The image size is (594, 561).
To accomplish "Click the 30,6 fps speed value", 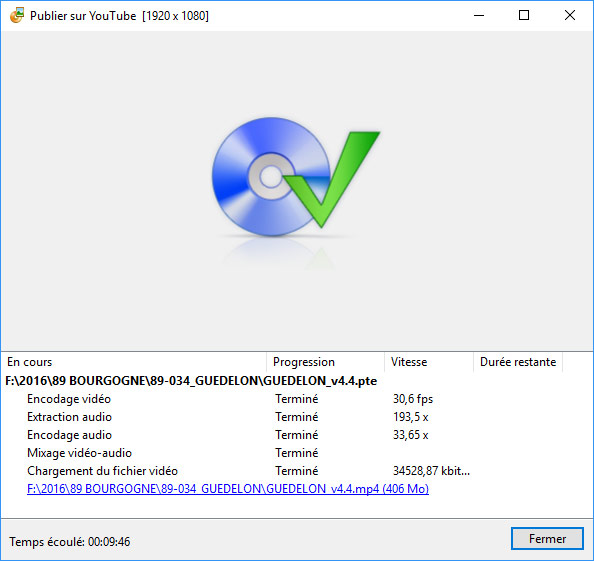I will point(413,399).
